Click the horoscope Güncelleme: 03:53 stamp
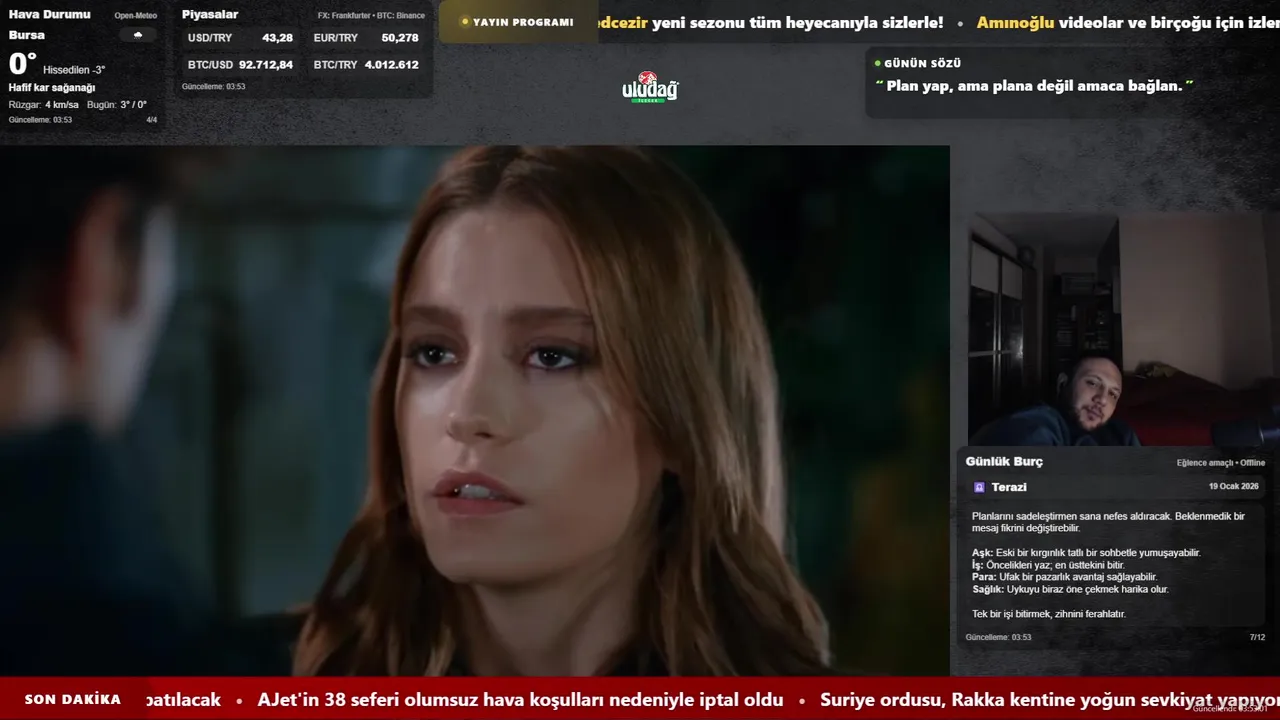Image resolution: width=1280 pixels, height=720 pixels. pos(998,637)
